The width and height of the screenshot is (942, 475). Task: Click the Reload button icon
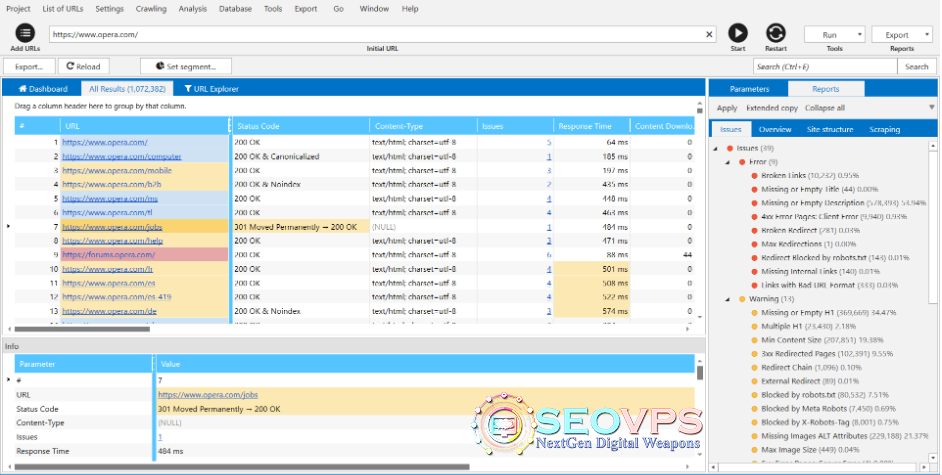coord(70,66)
